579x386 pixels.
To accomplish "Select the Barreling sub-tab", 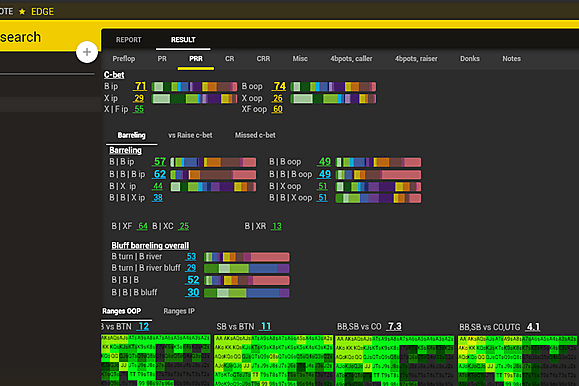I will click(131, 135).
